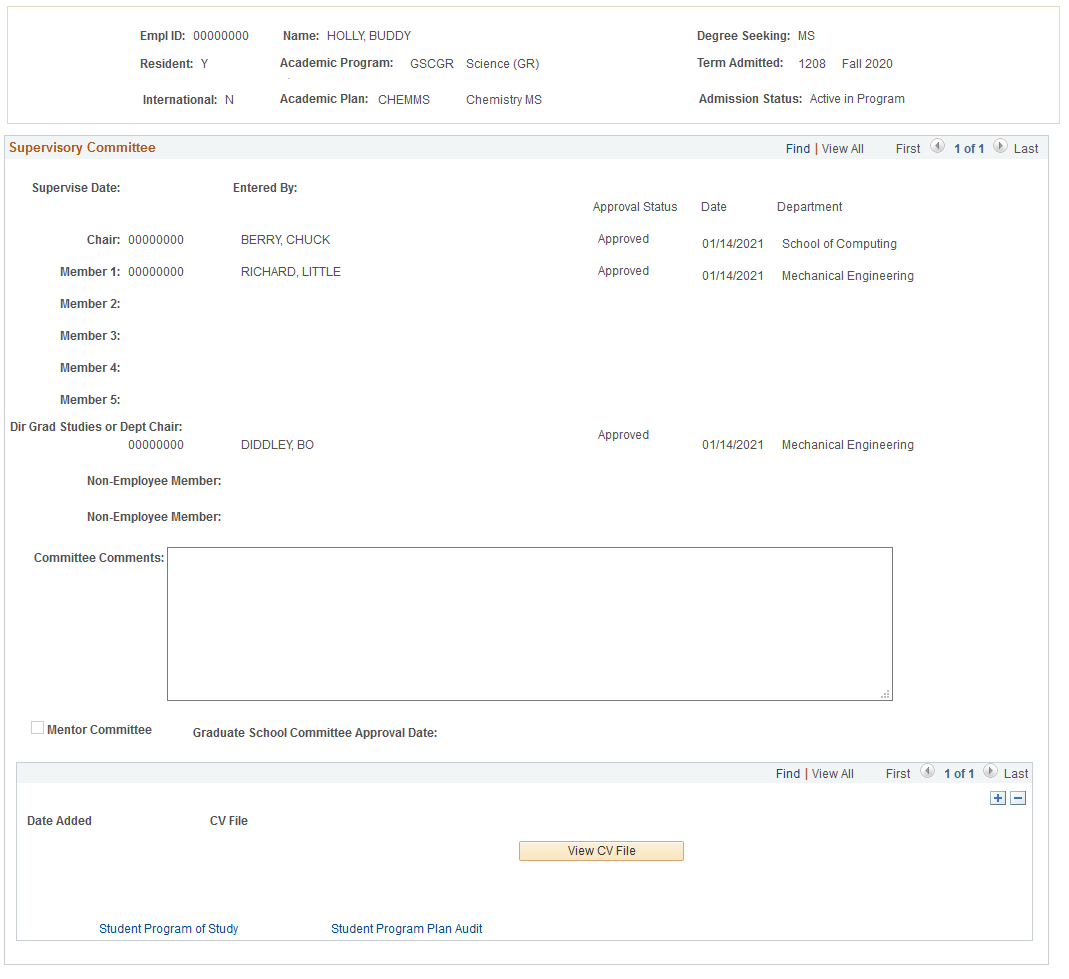
Task: Select chair name BERRY, CHUCK
Action: 285,240
